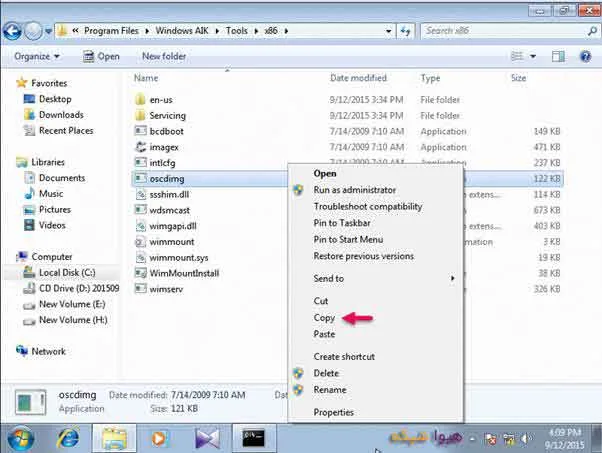The image size is (602, 453).
Task: Open address bar history dropdown
Action: tap(389, 31)
